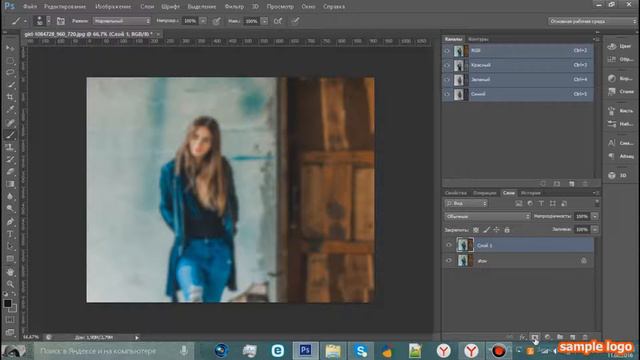Open brush opacity slider arrow
The image size is (640, 360).
click(203, 21)
